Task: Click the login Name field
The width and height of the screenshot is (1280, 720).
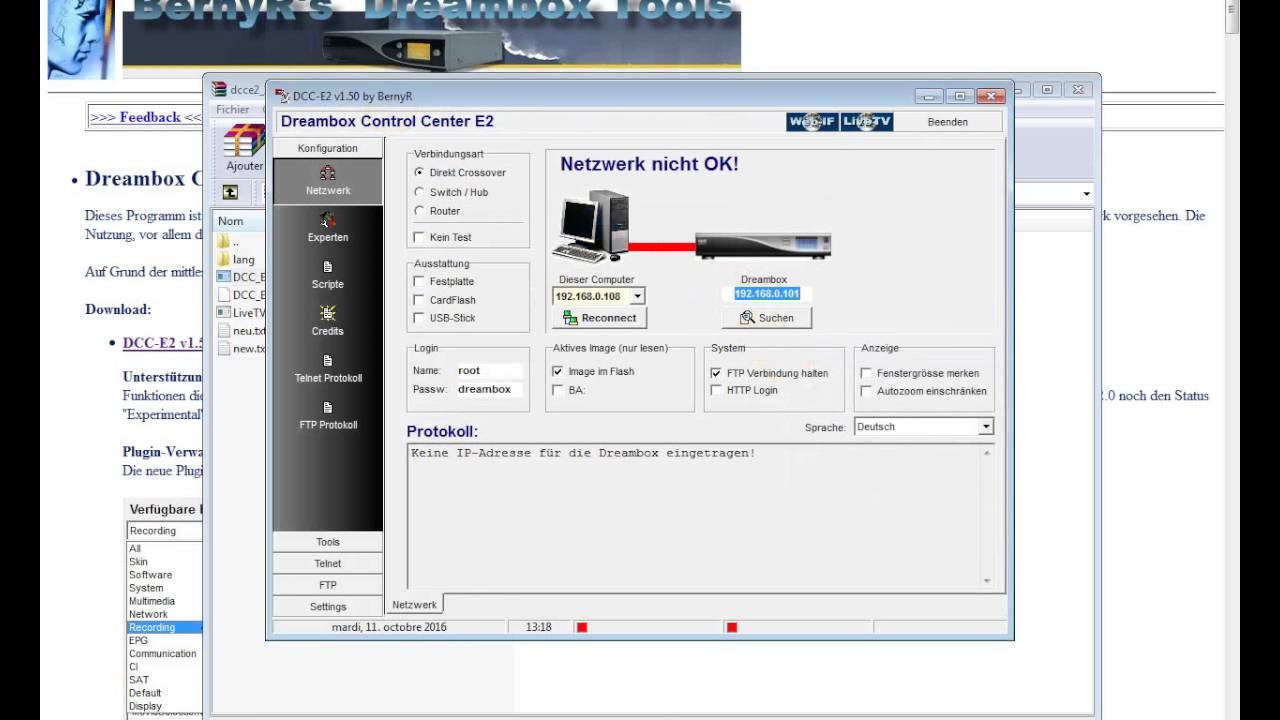Action: coord(489,371)
